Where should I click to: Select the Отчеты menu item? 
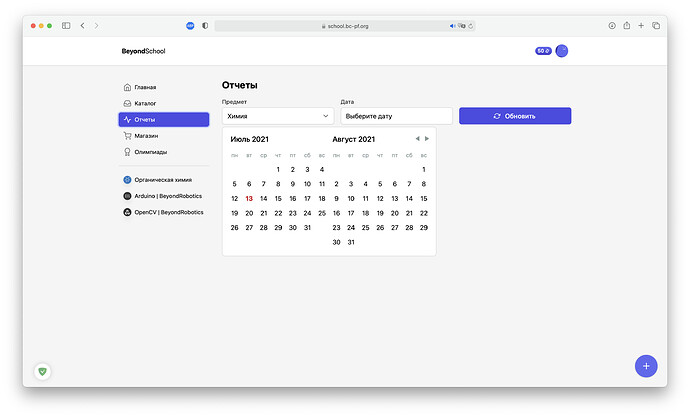(x=163, y=119)
